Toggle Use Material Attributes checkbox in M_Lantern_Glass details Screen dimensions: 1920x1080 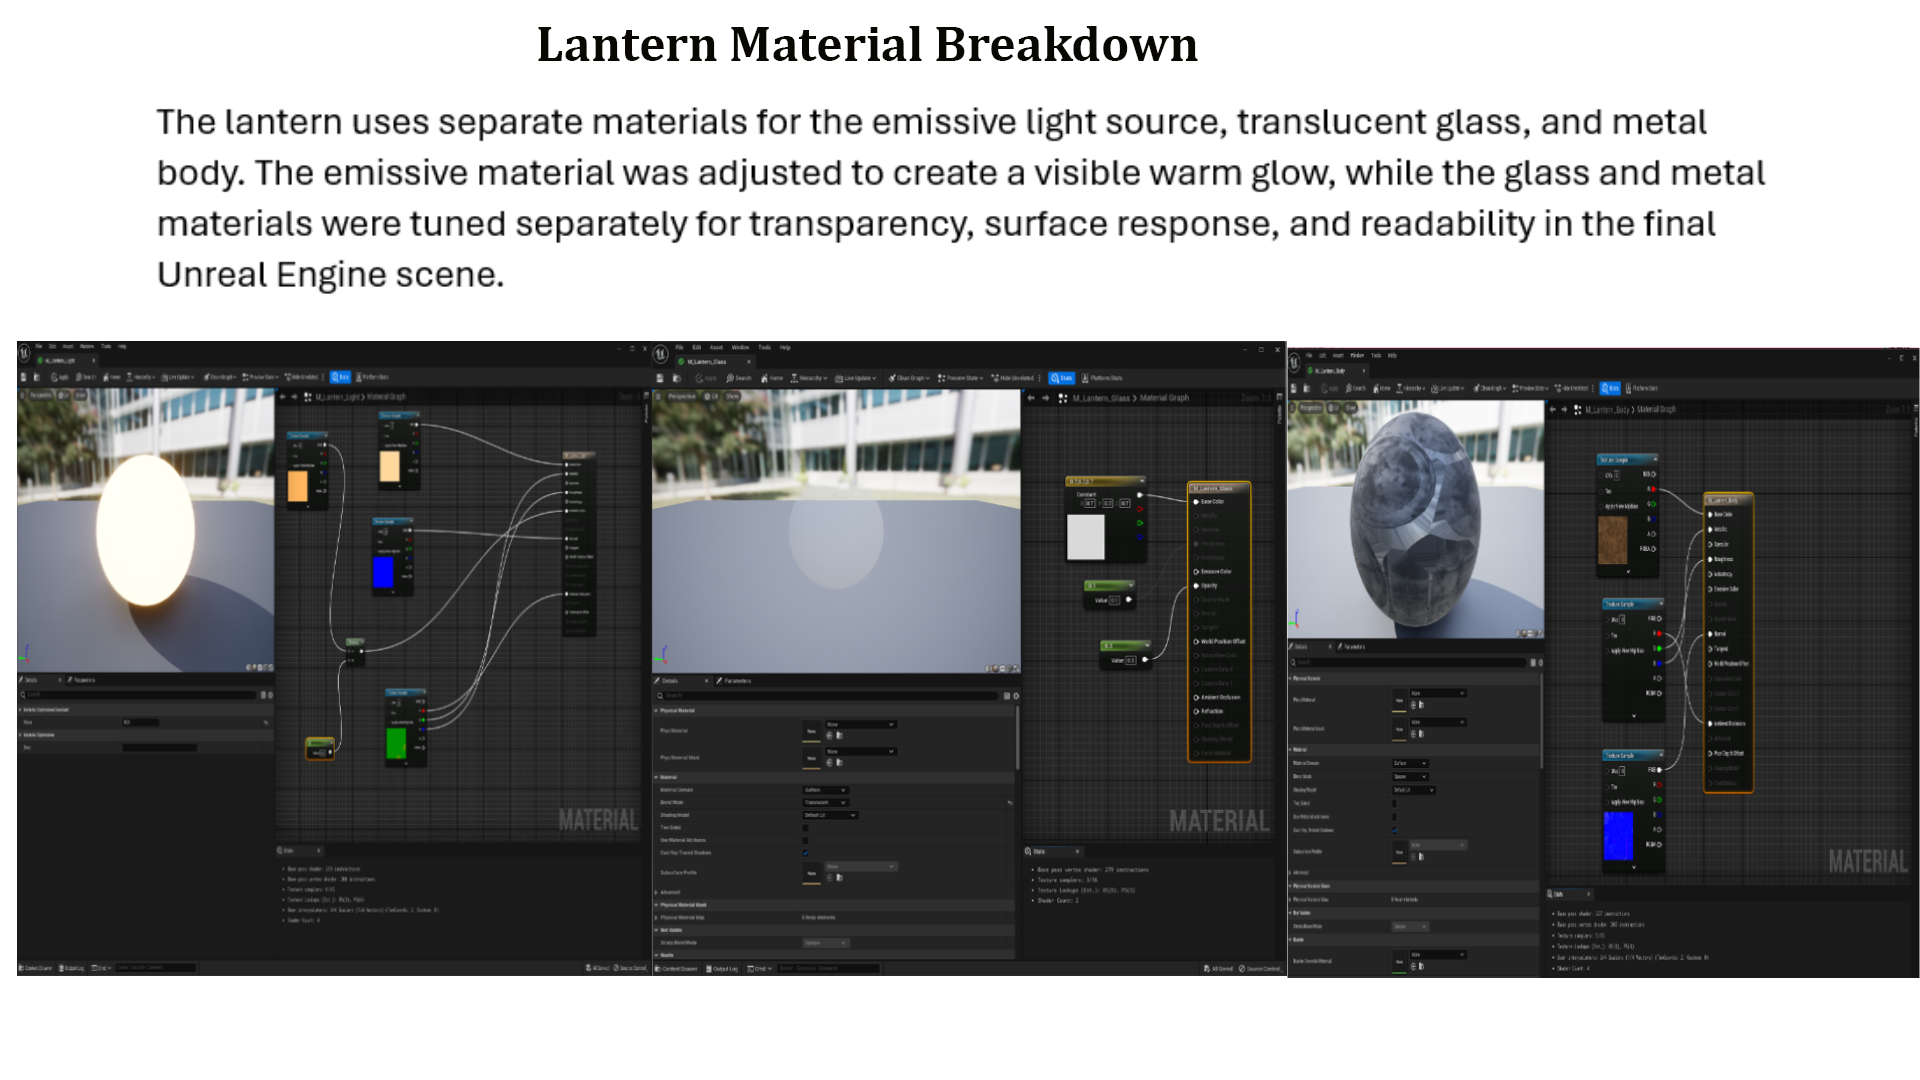[x=805, y=840]
